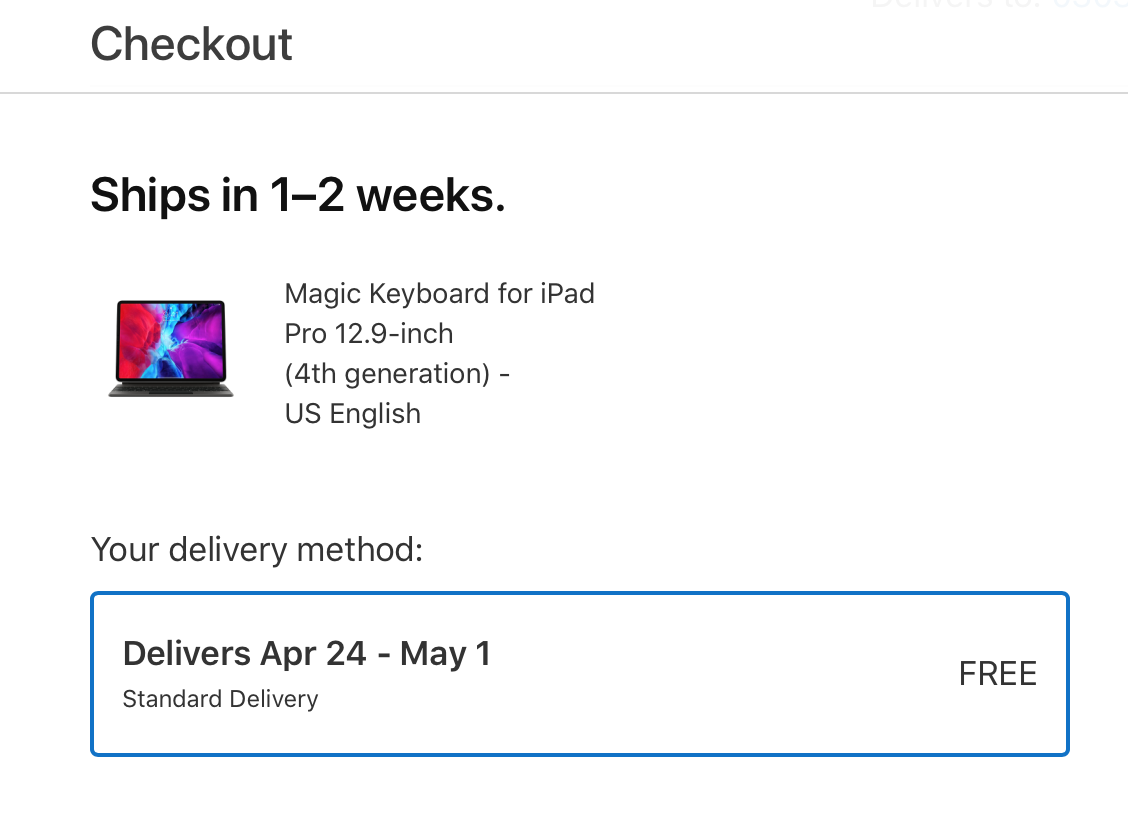Select the Standard Delivery option box
The width and height of the screenshot is (1128, 838).
[580, 674]
